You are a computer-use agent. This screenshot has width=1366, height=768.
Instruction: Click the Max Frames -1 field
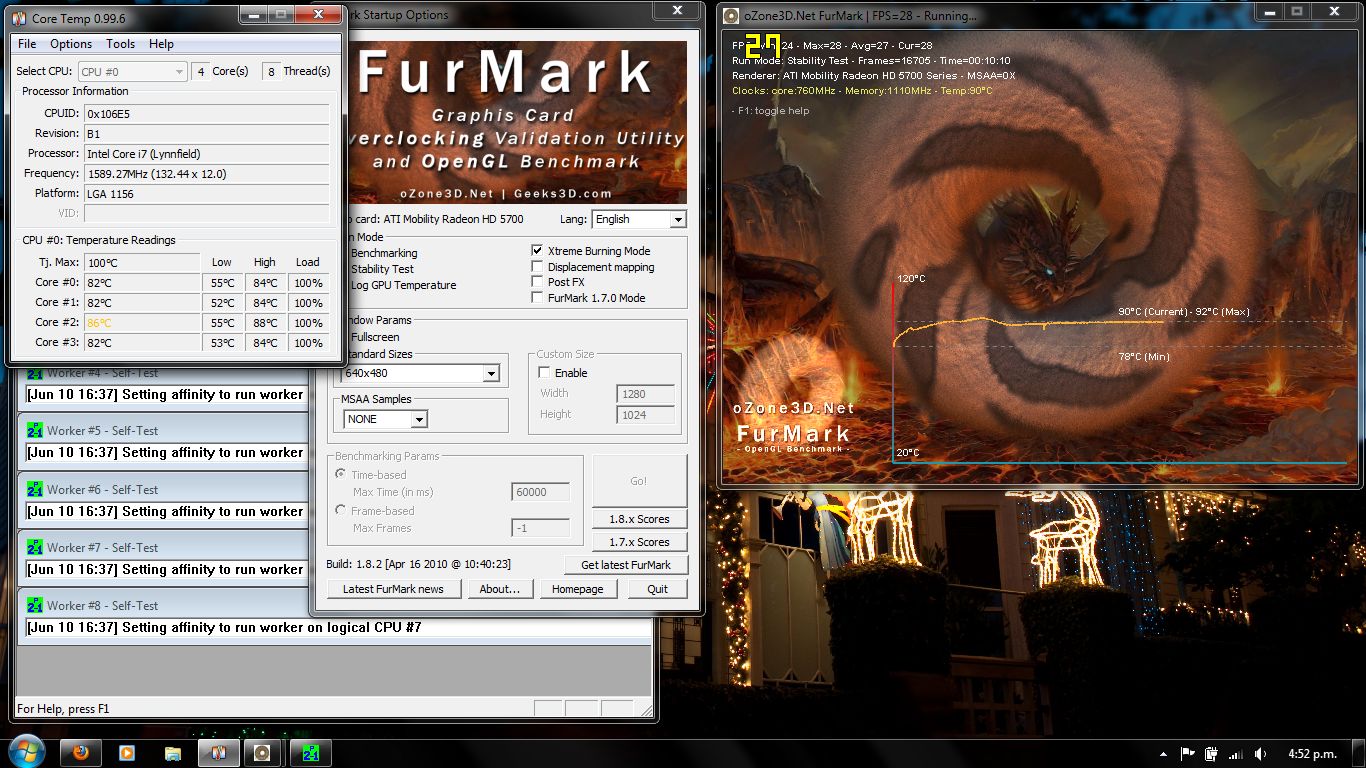(x=541, y=528)
